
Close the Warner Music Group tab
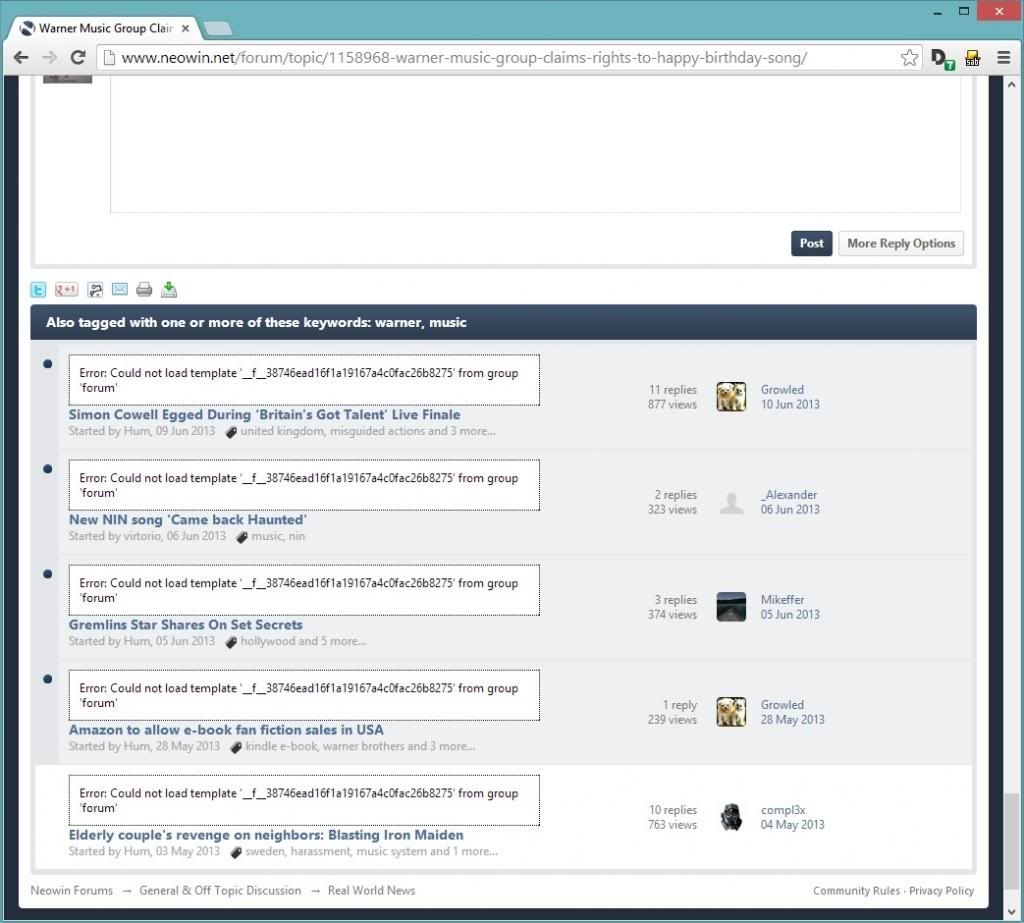coord(185,29)
